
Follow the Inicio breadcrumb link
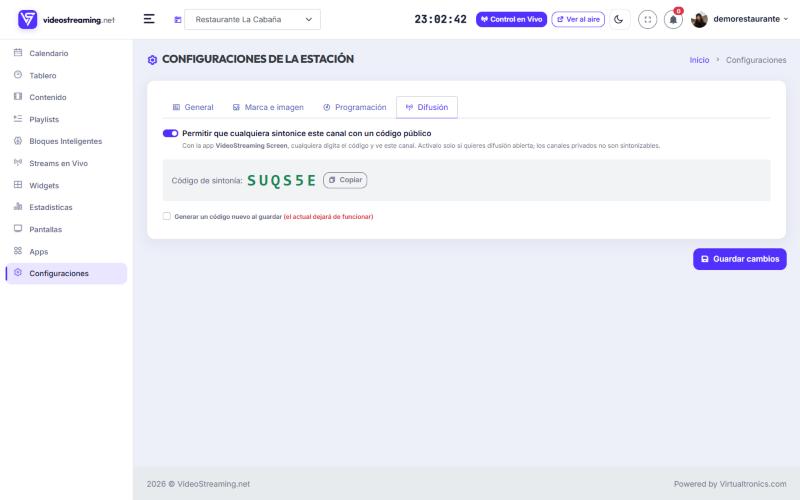pos(699,60)
